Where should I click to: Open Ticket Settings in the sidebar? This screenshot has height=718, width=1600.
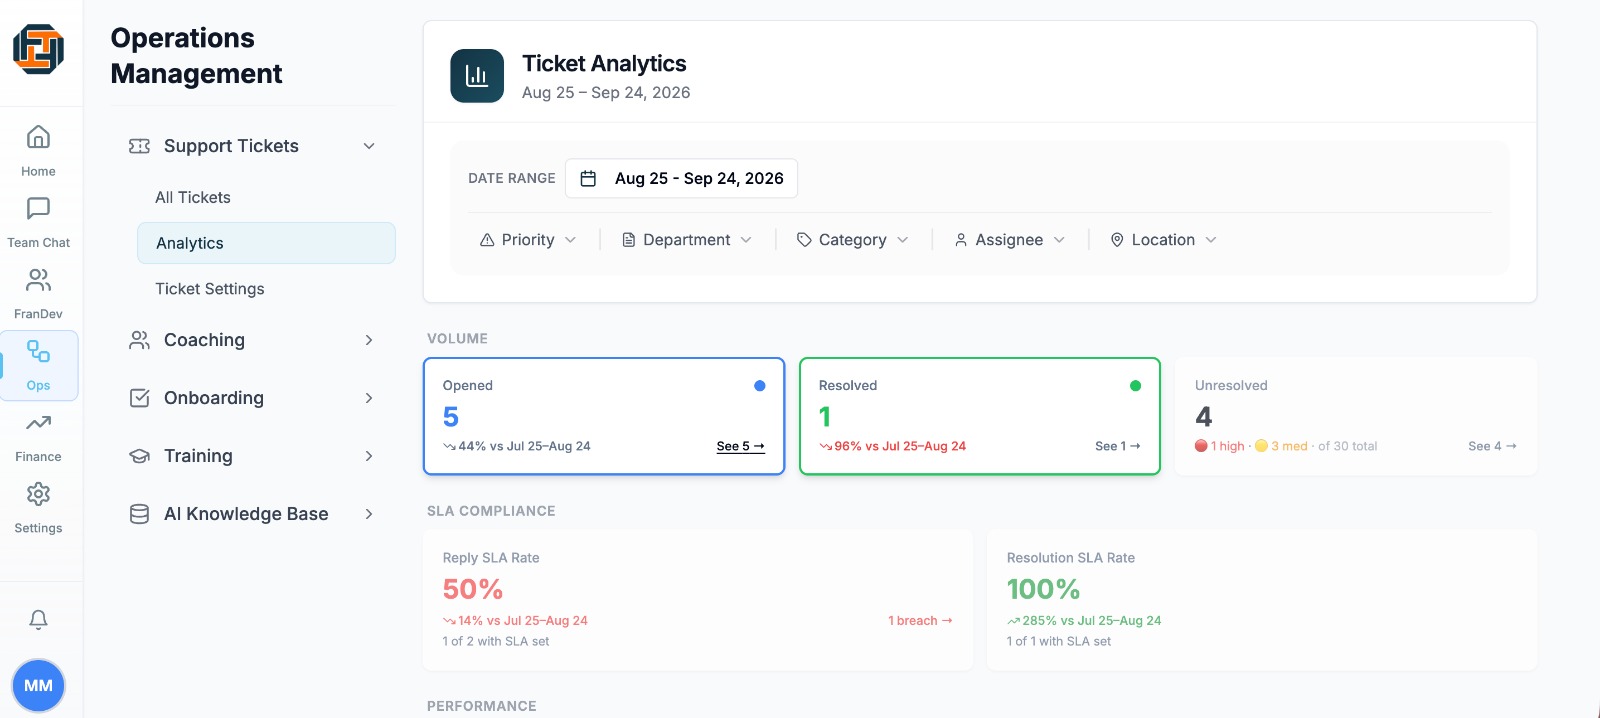210,289
